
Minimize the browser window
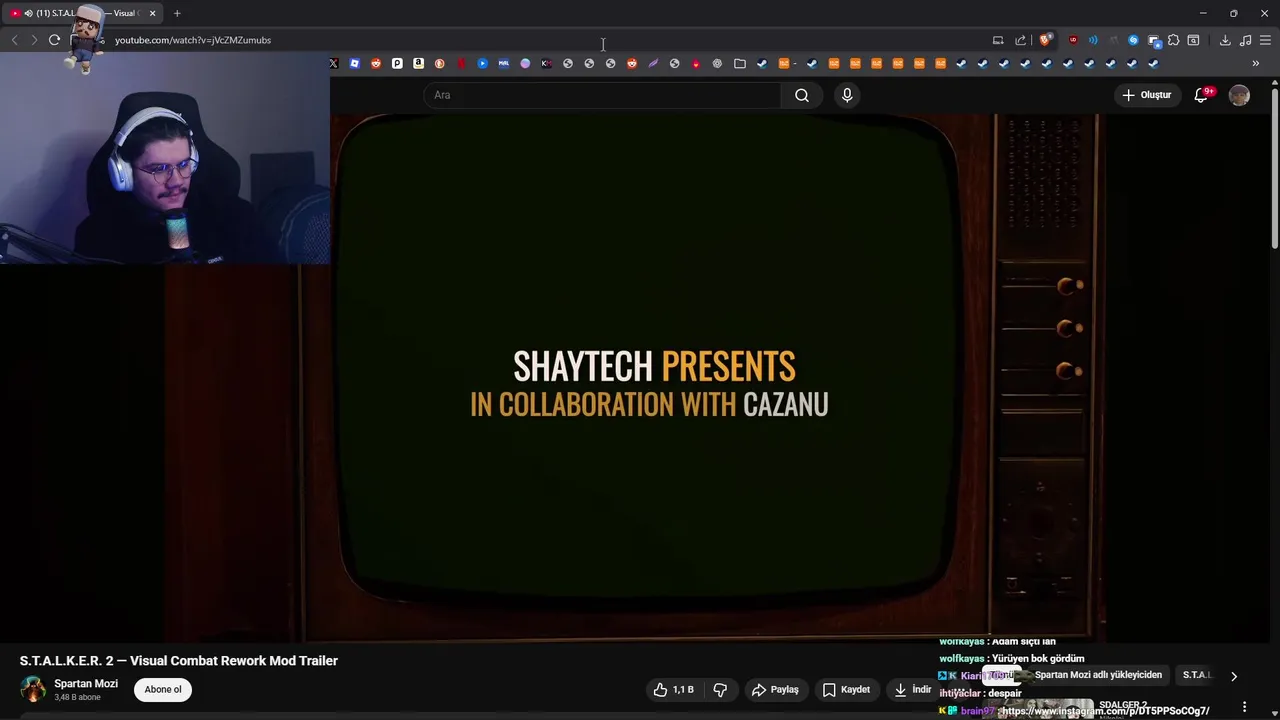[x=1203, y=13]
